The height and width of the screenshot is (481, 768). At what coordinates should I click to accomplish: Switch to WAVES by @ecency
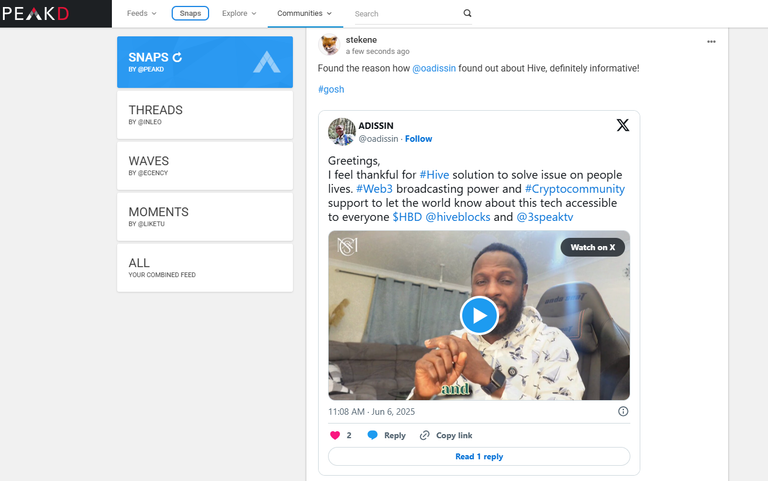[205, 166]
